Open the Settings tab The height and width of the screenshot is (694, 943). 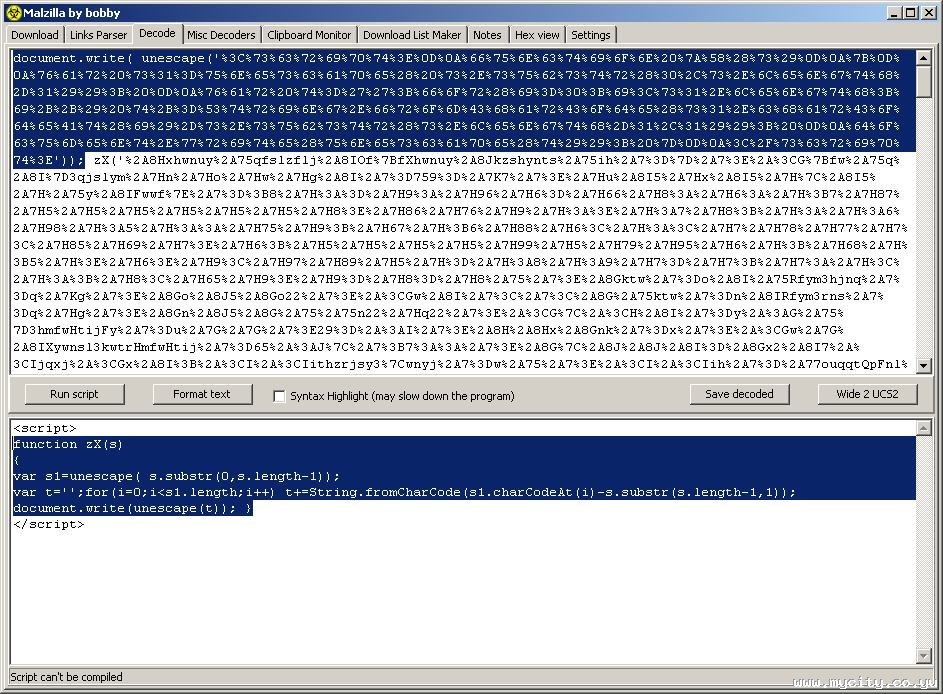point(591,35)
